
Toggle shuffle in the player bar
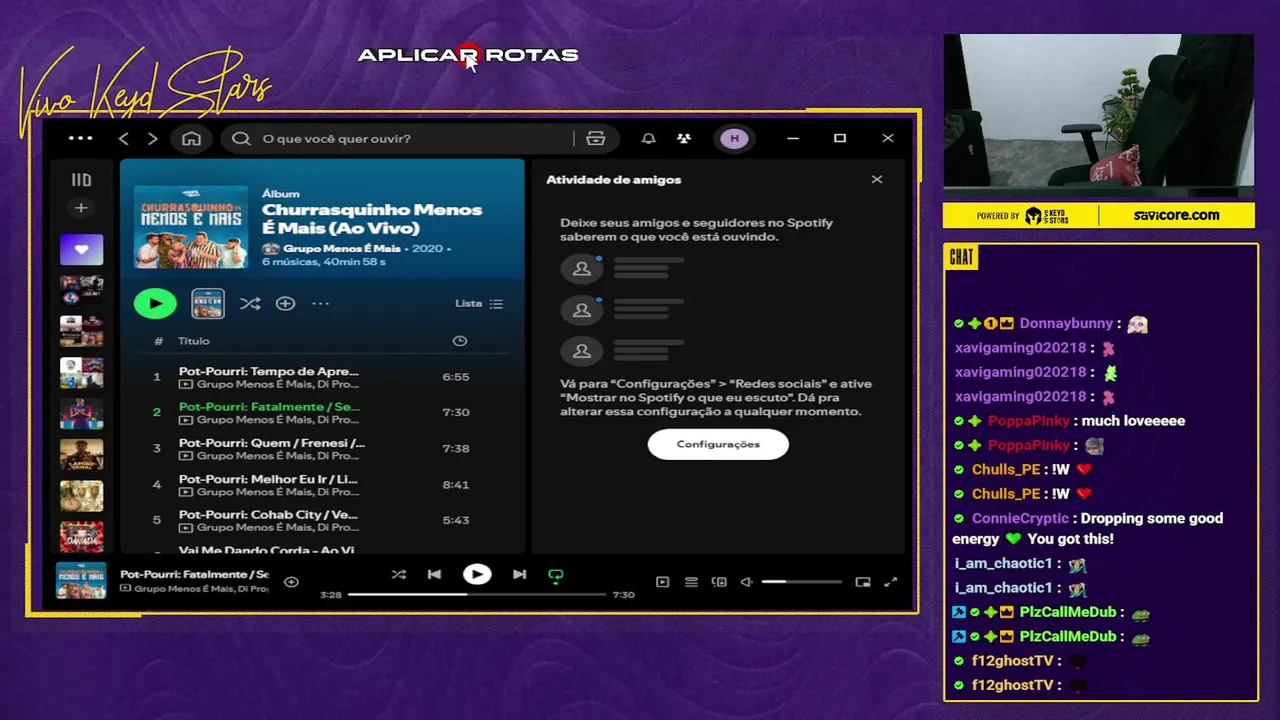pos(398,574)
